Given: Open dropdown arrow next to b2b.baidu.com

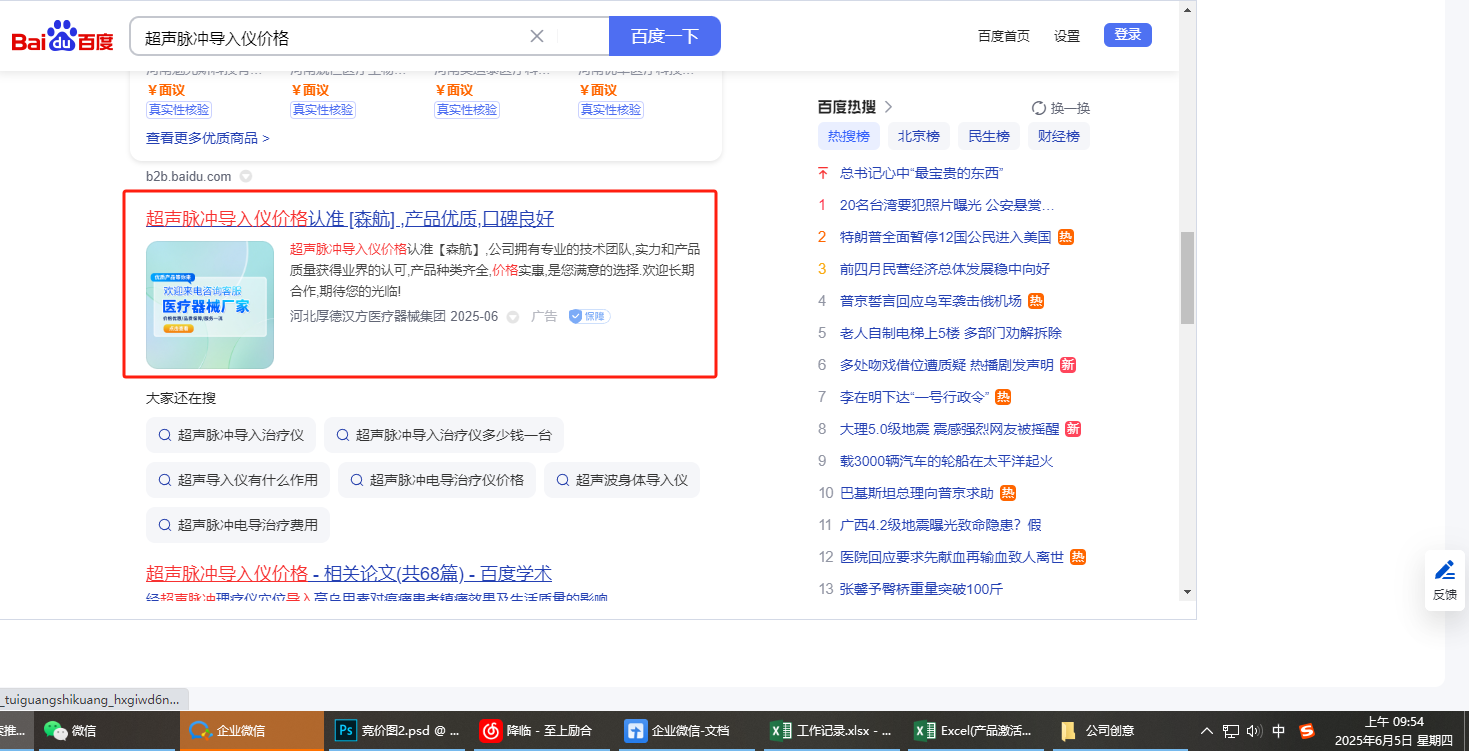Looking at the screenshot, I should (x=246, y=177).
